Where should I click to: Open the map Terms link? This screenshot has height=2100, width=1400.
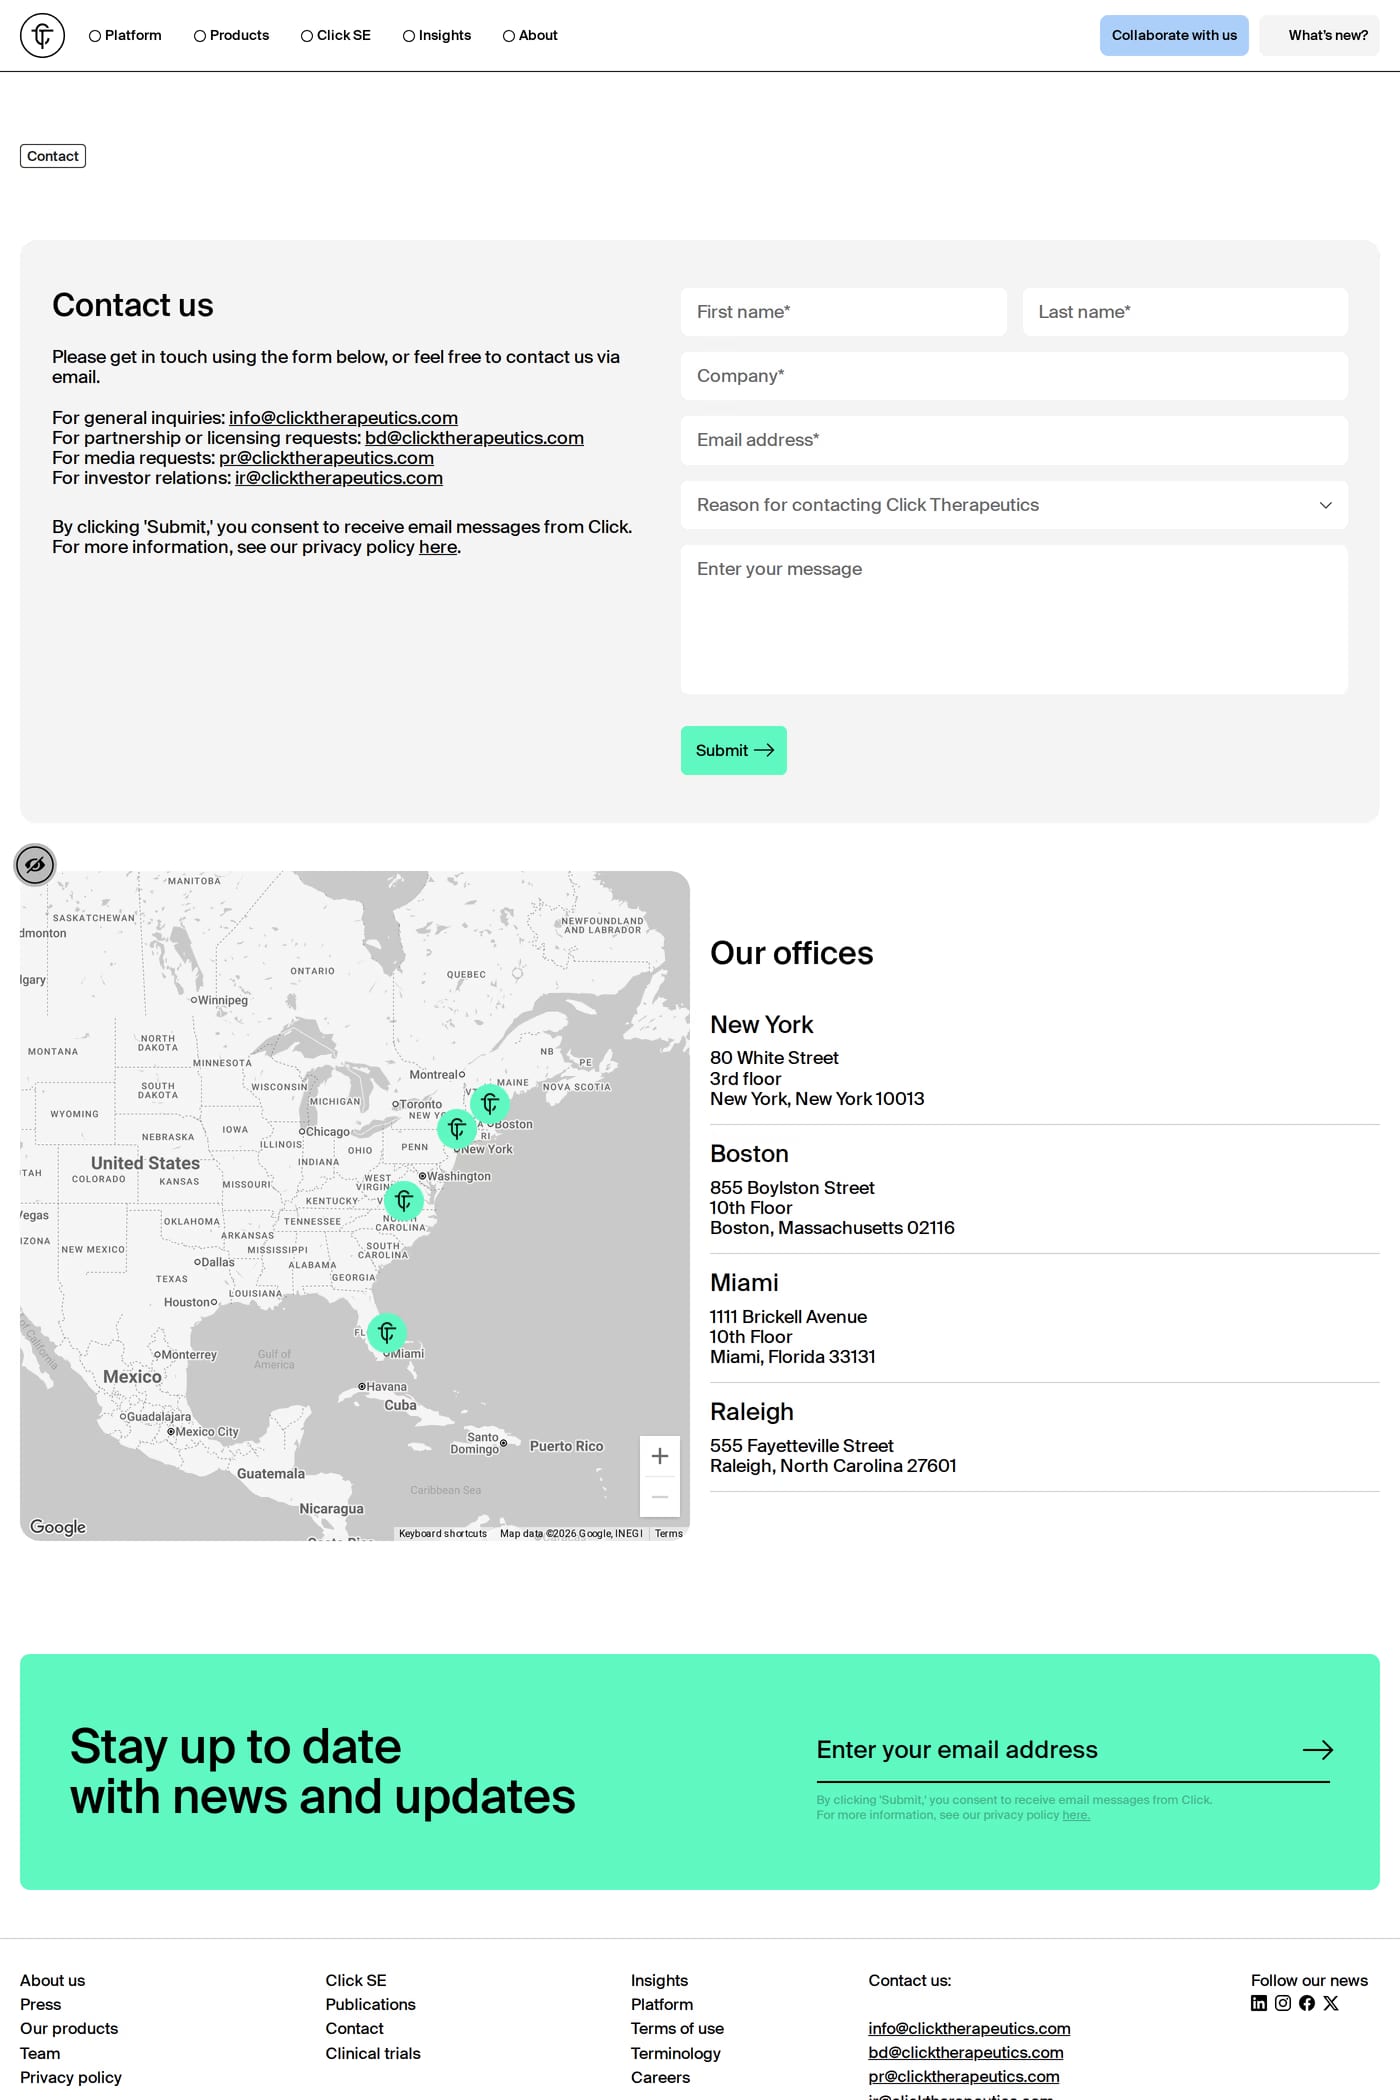[669, 1533]
